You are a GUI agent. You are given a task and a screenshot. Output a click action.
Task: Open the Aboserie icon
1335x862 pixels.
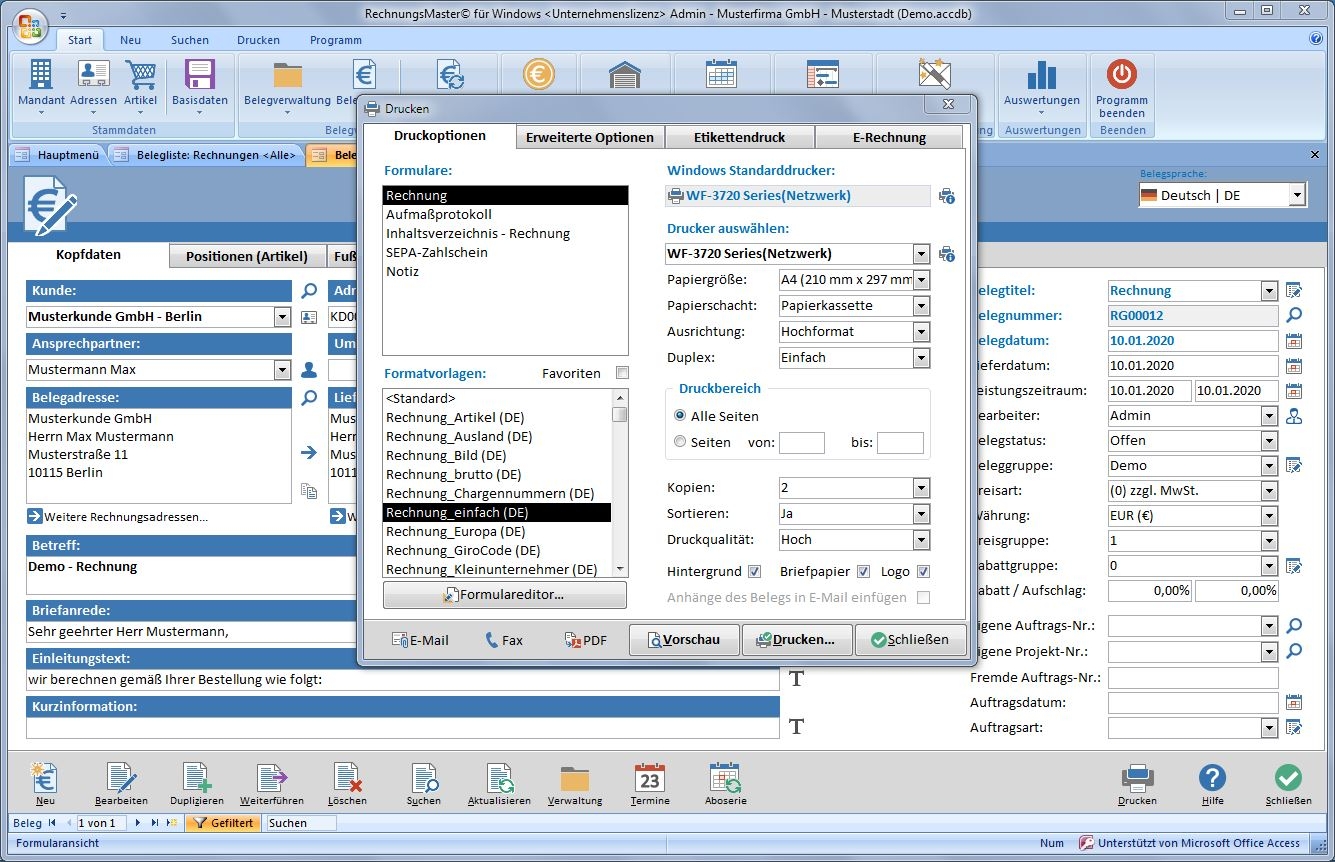tap(725, 778)
